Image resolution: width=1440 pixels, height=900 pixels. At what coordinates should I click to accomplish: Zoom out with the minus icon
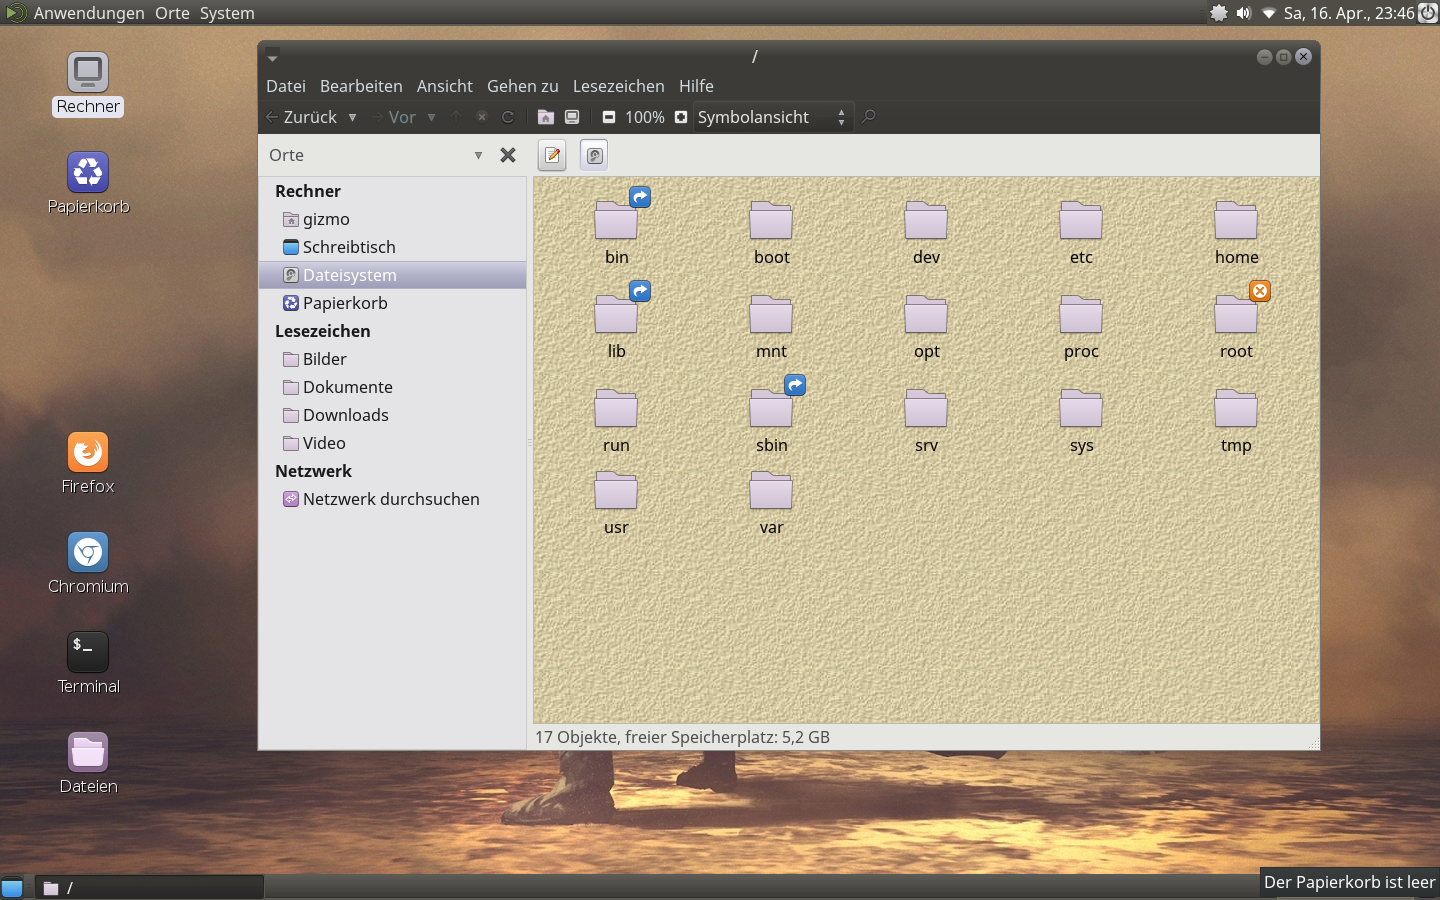click(608, 117)
